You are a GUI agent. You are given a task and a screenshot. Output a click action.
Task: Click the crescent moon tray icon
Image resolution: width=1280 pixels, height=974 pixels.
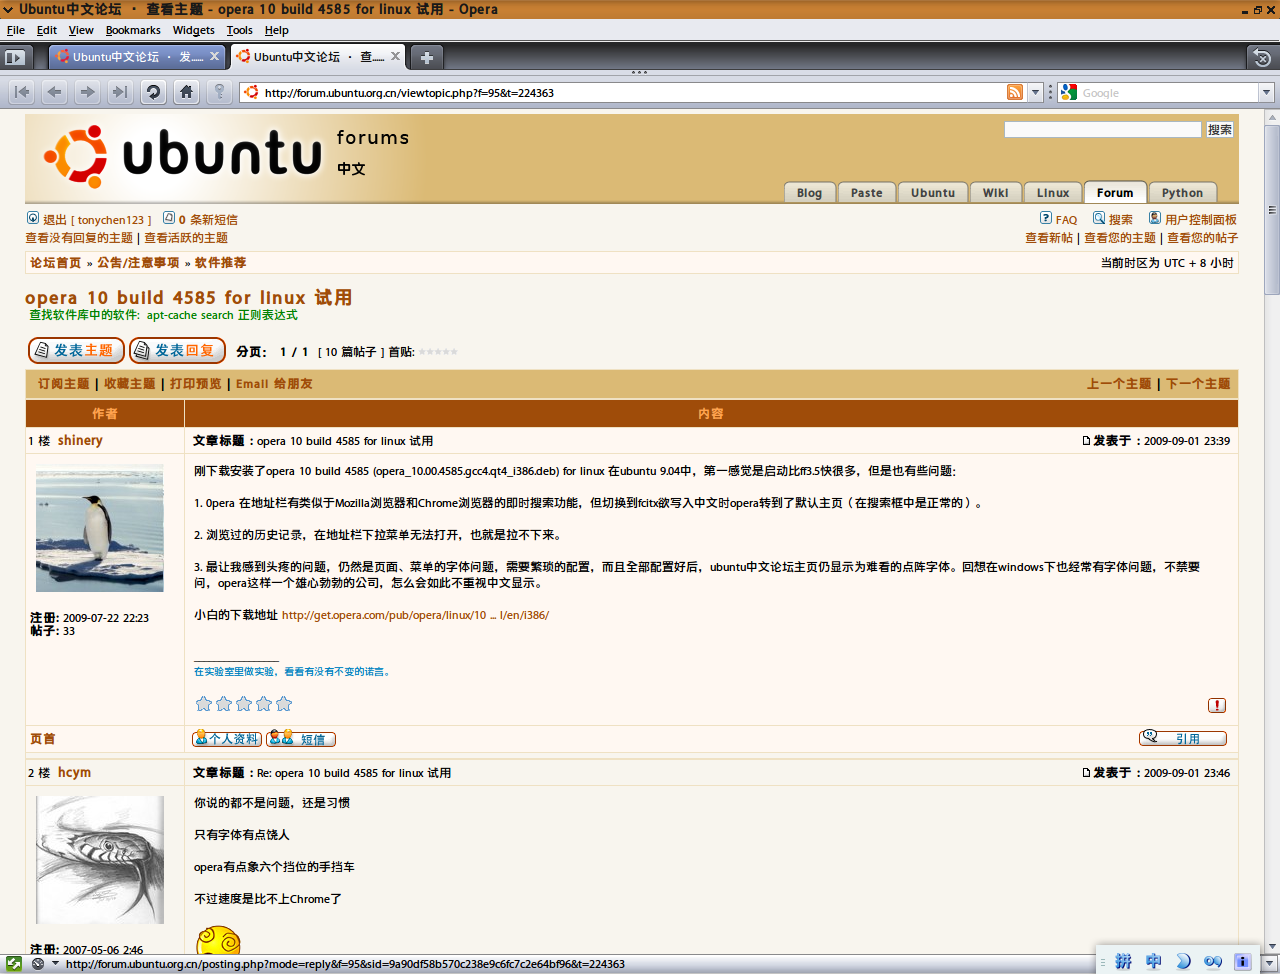click(1183, 961)
